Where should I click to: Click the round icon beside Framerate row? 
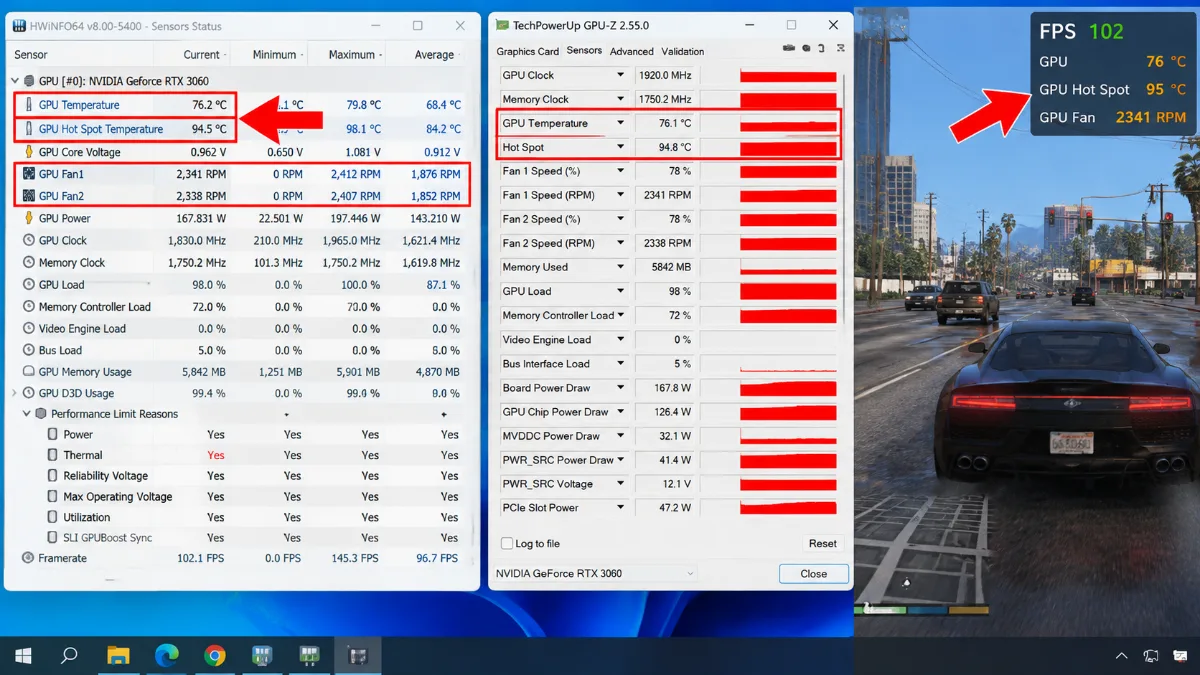pos(28,558)
